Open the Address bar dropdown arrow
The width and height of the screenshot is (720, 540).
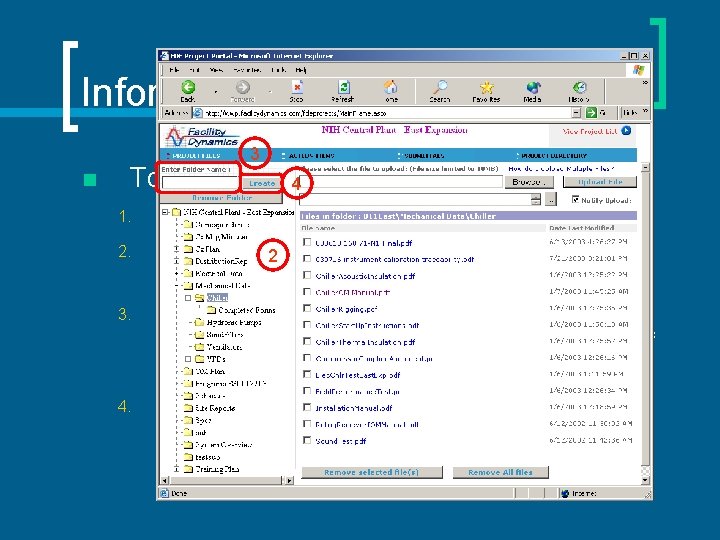point(576,112)
